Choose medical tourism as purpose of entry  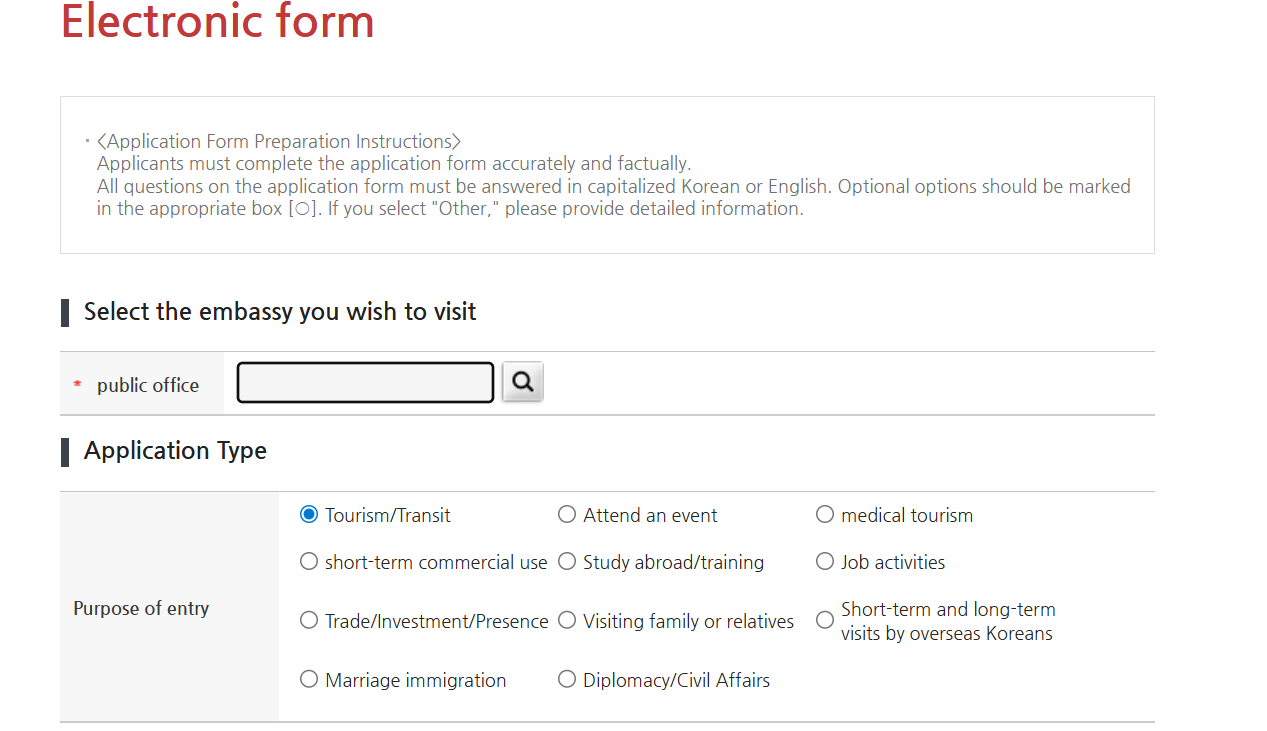coord(824,514)
